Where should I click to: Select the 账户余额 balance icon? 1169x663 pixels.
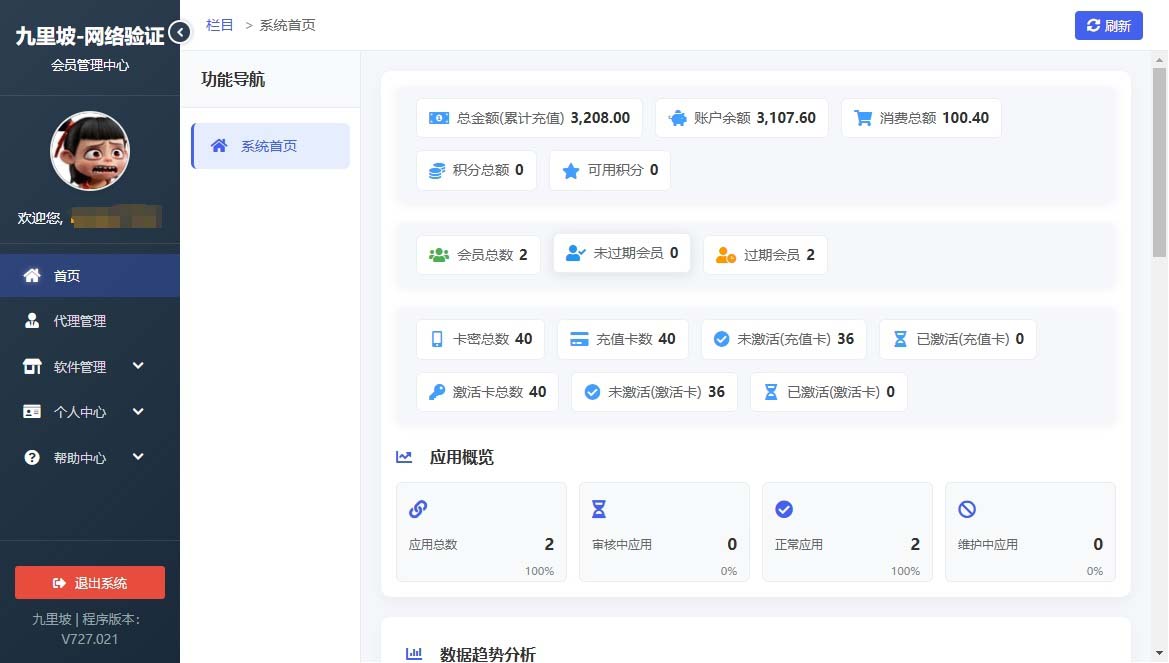coord(679,117)
